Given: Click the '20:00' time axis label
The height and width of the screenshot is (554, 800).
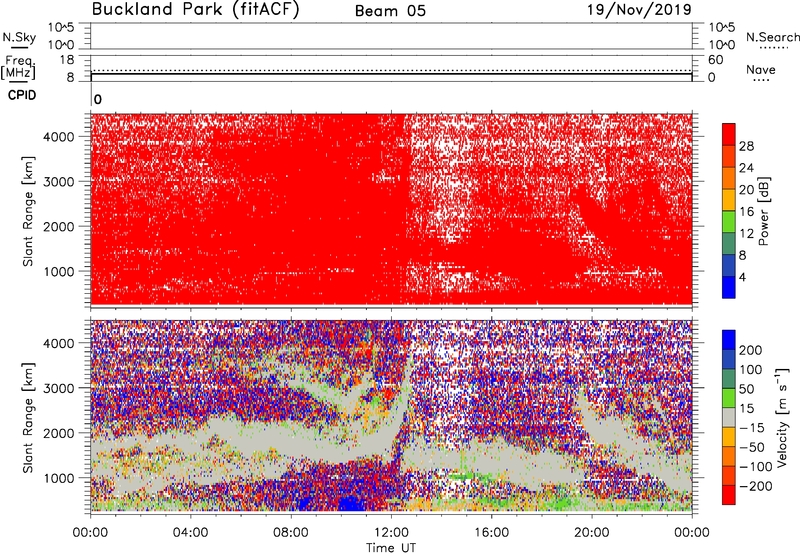Looking at the screenshot, I should coord(592,533).
